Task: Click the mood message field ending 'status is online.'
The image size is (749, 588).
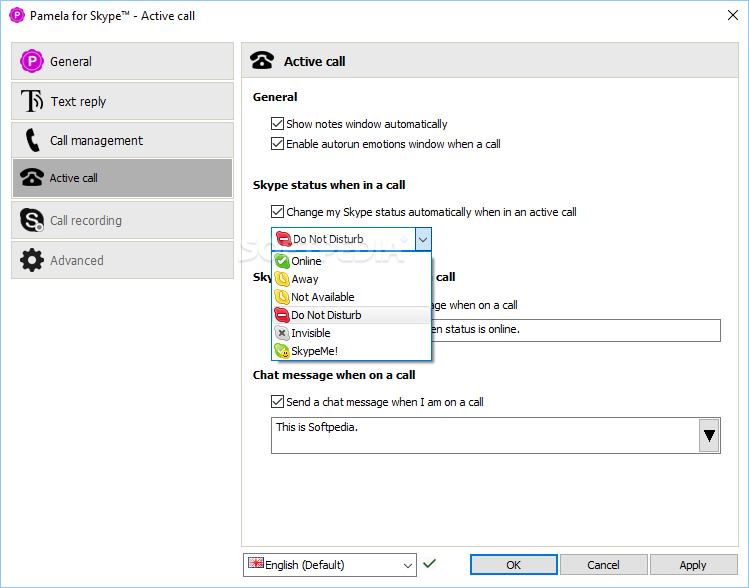Action: click(576, 330)
